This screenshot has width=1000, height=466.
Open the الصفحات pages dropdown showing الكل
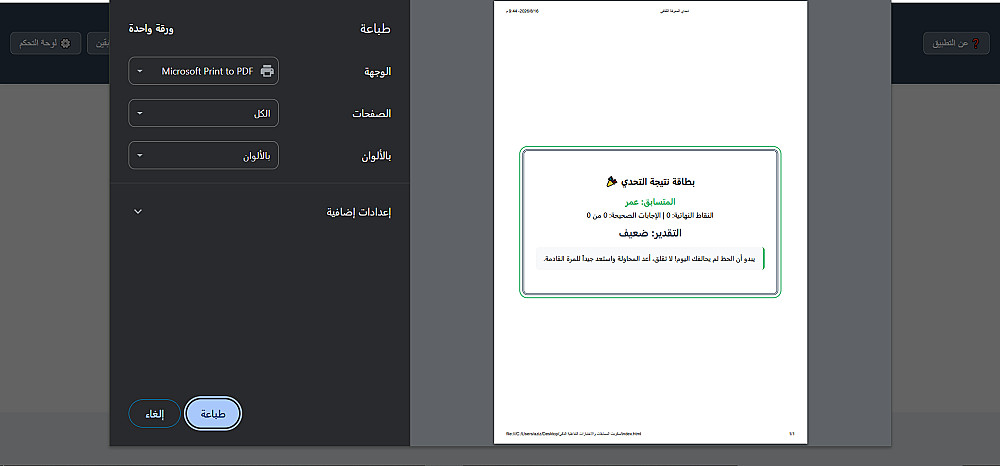click(203, 113)
